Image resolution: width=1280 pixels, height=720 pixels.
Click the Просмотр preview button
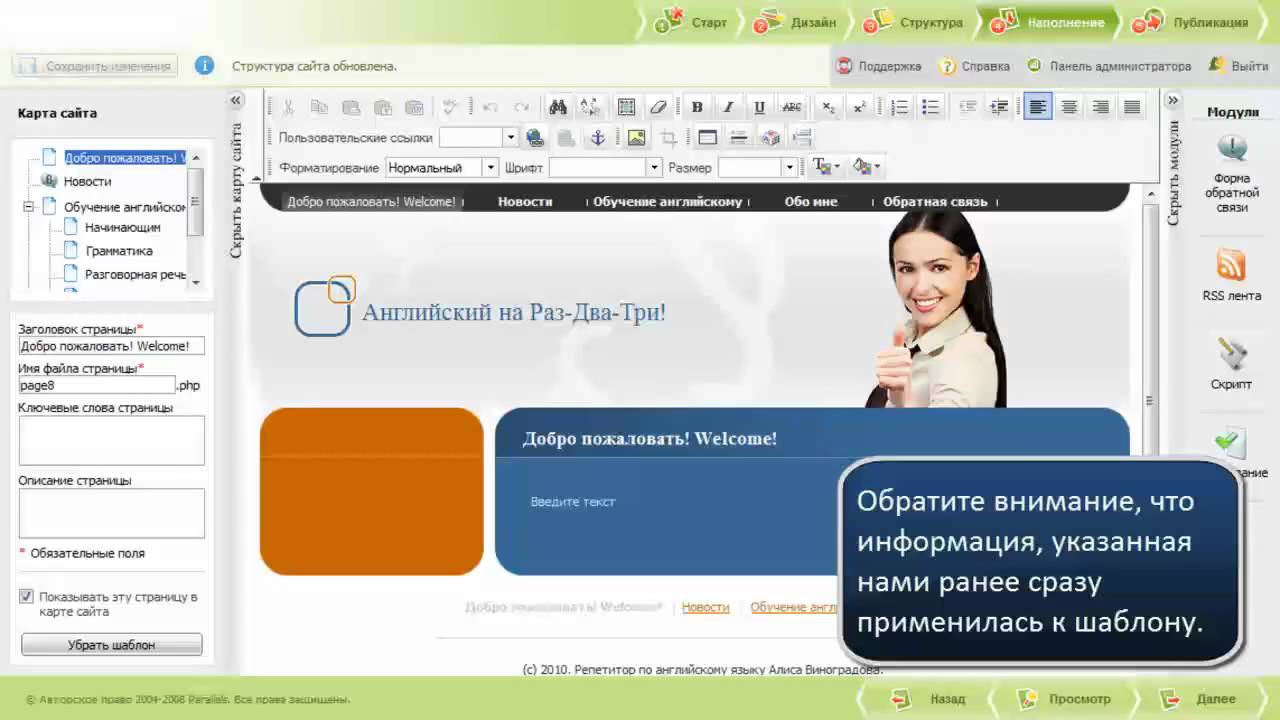pos(1065,699)
